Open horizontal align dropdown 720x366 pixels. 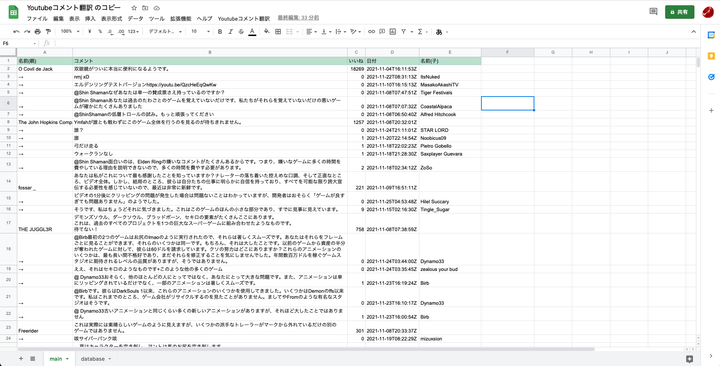[x=312, y=32]
